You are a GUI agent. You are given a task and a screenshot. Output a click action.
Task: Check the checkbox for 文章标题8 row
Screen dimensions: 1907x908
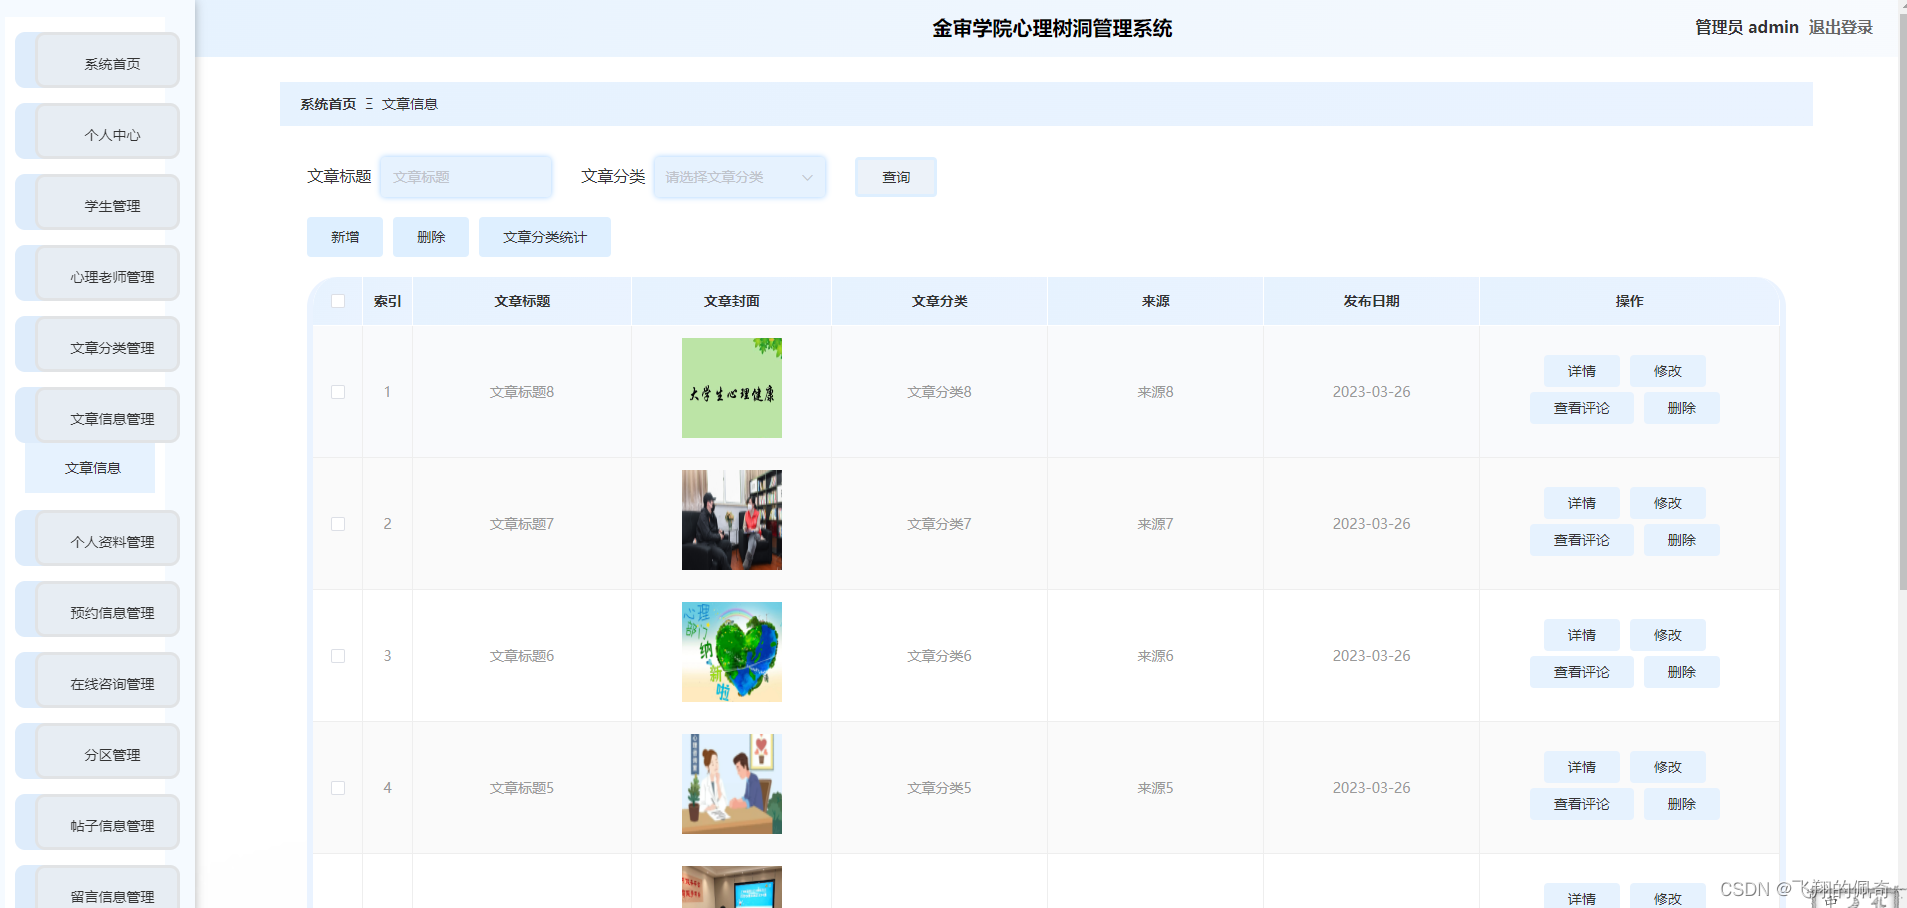click(x=338, y=392)
